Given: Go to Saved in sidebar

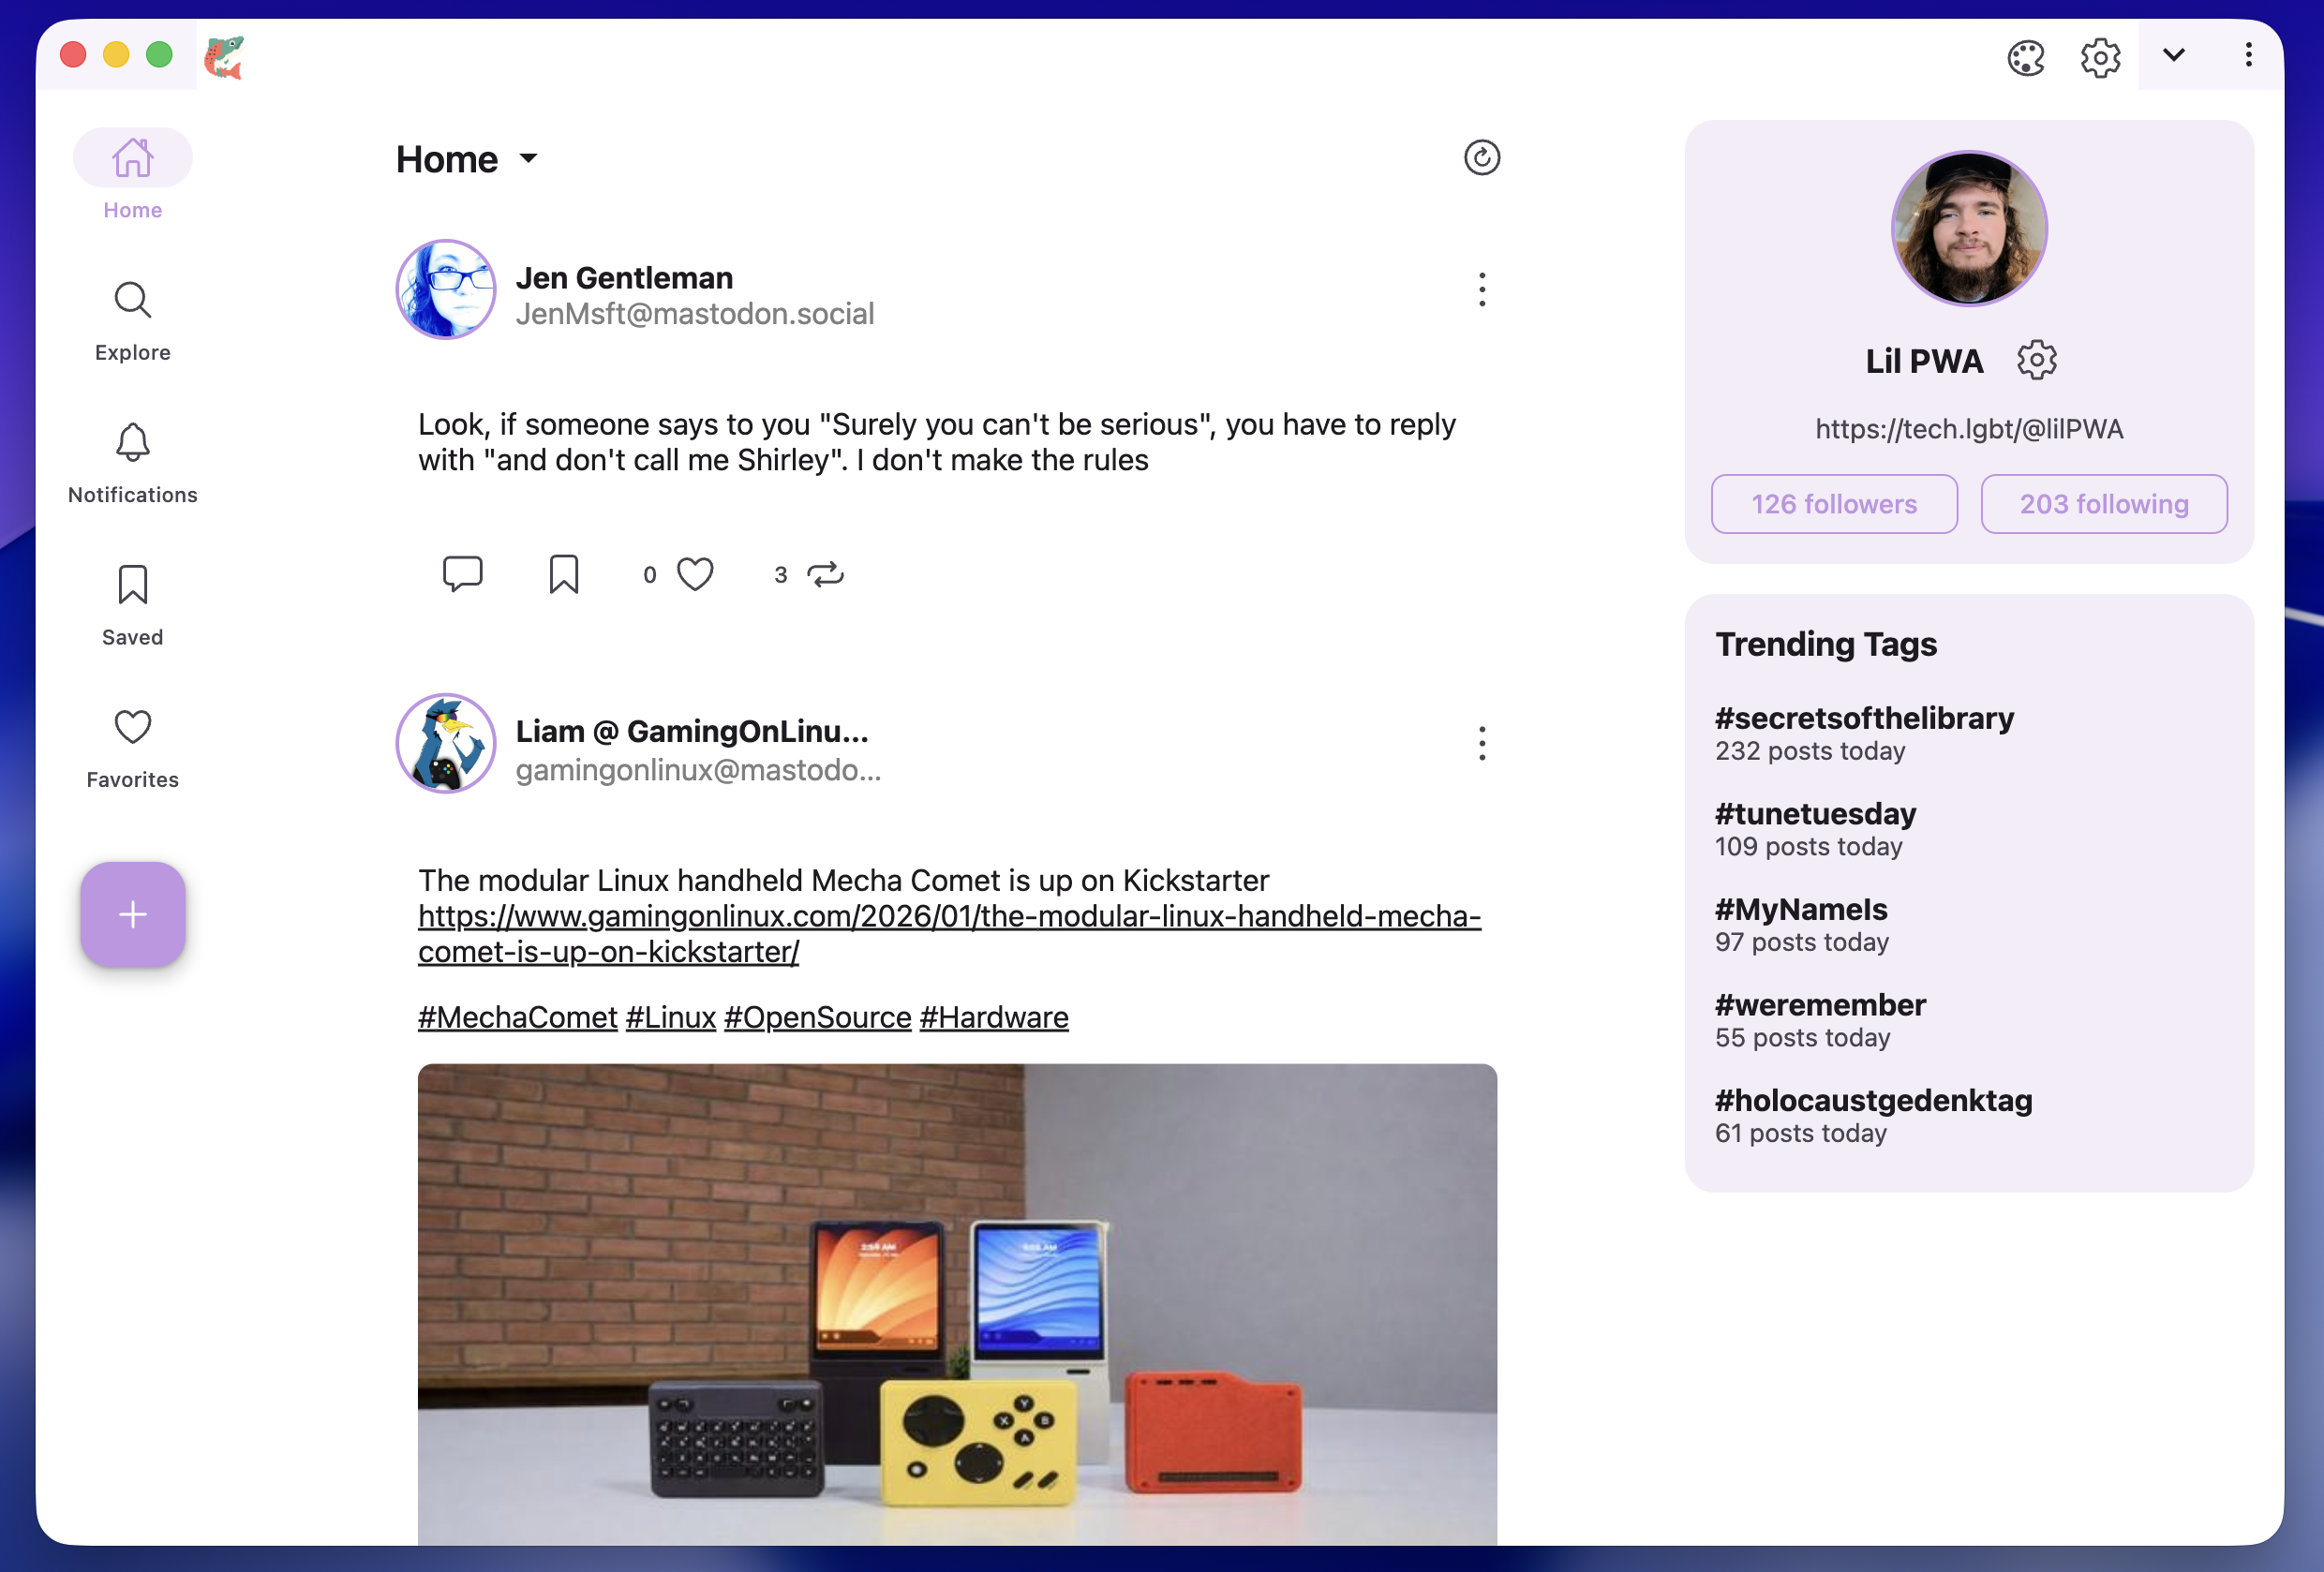Looking at the screenshot, I should [133, 606].
